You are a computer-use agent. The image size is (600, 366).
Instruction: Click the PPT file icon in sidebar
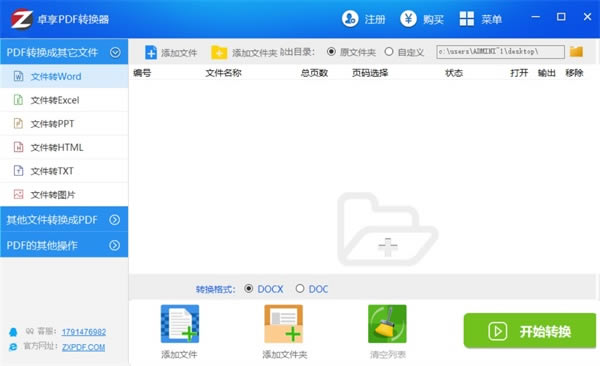tap(18, 123)
